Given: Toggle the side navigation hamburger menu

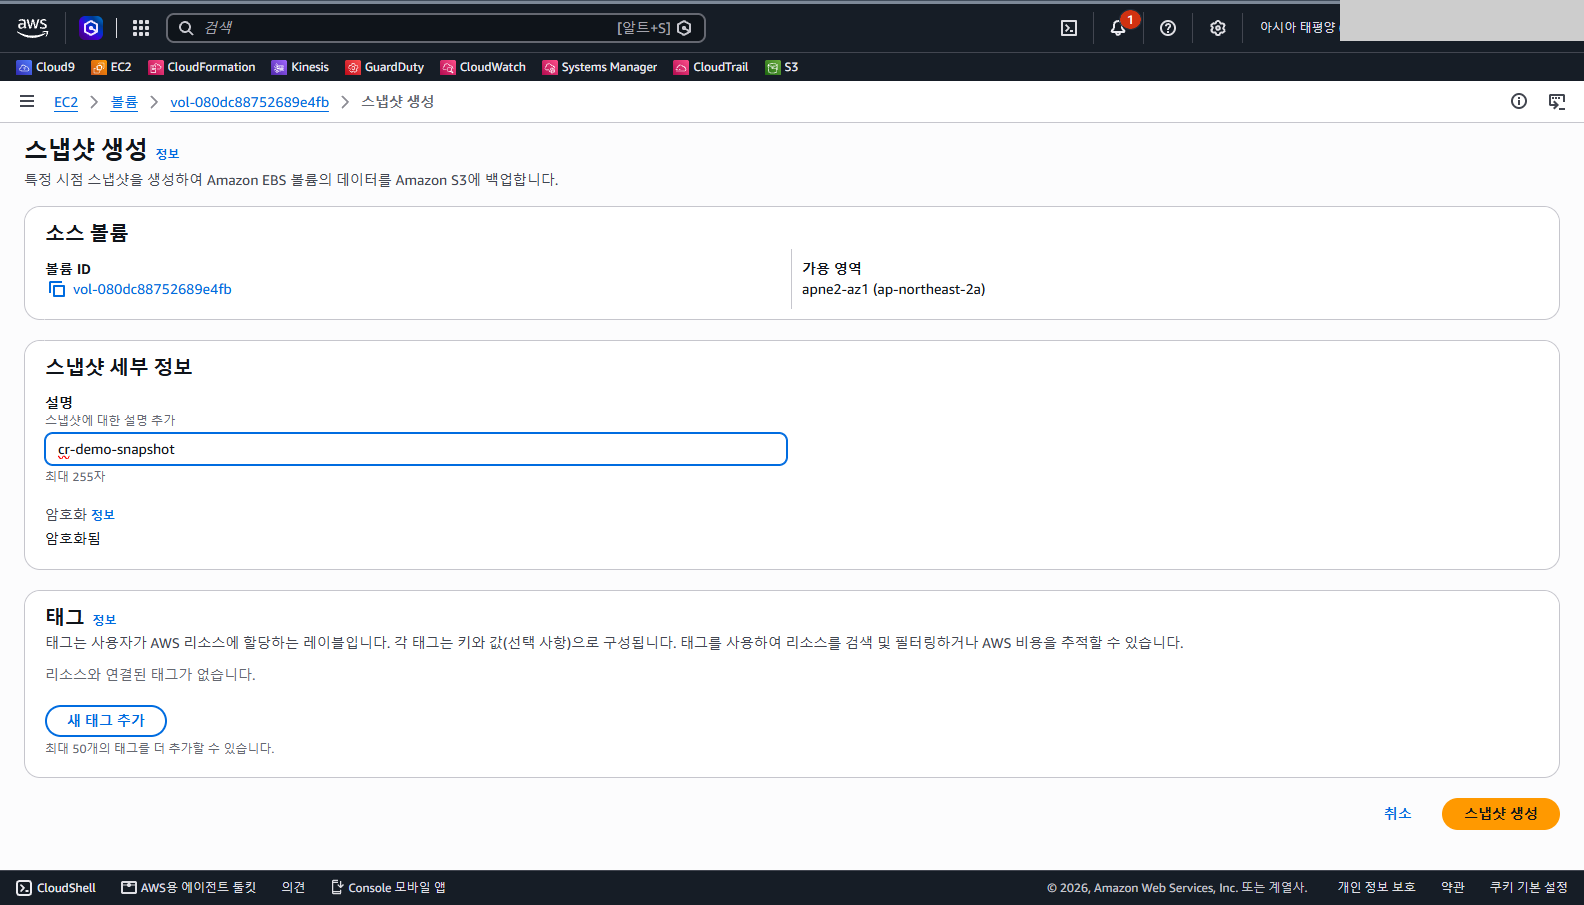Looking at the screenshot, I should (27, 101).
